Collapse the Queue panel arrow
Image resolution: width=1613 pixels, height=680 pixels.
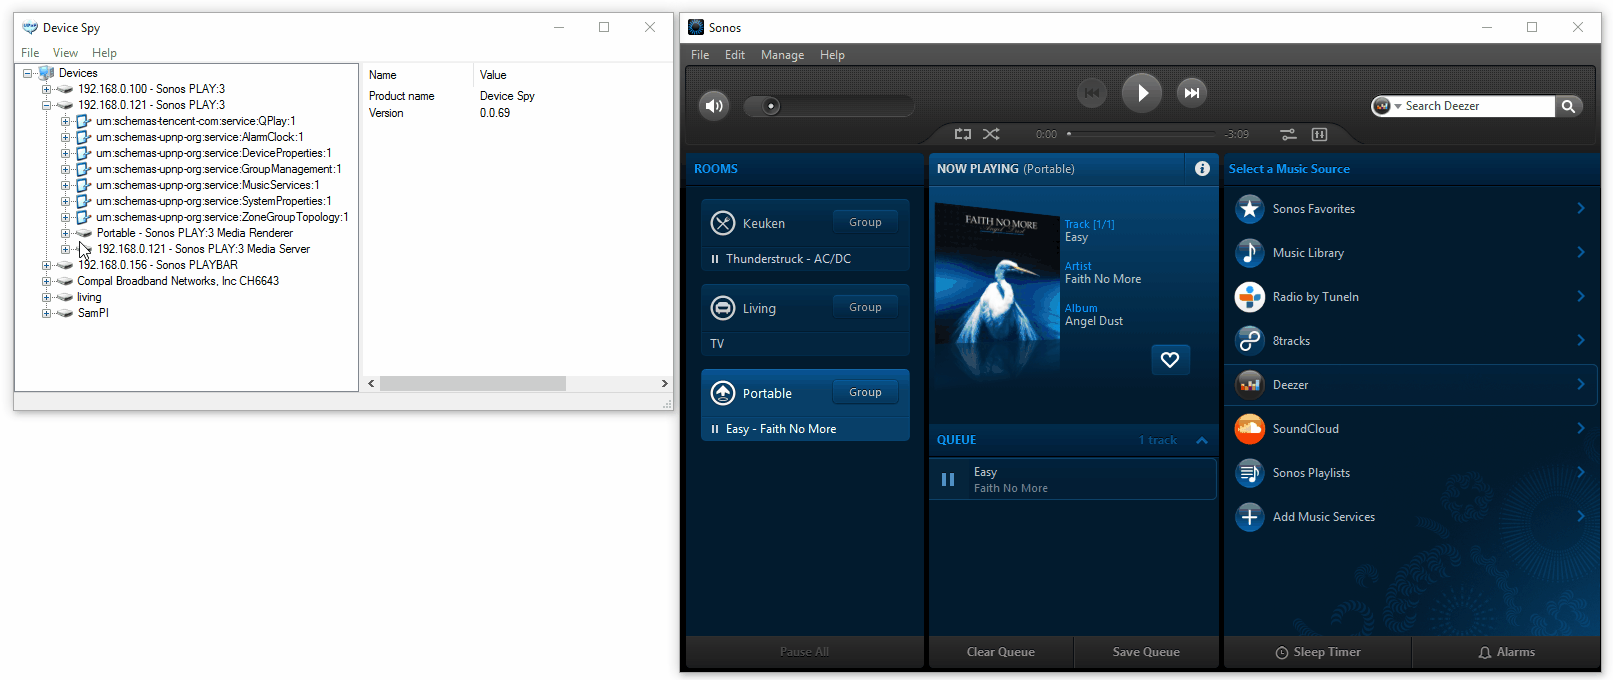(x=1202, y=440)
